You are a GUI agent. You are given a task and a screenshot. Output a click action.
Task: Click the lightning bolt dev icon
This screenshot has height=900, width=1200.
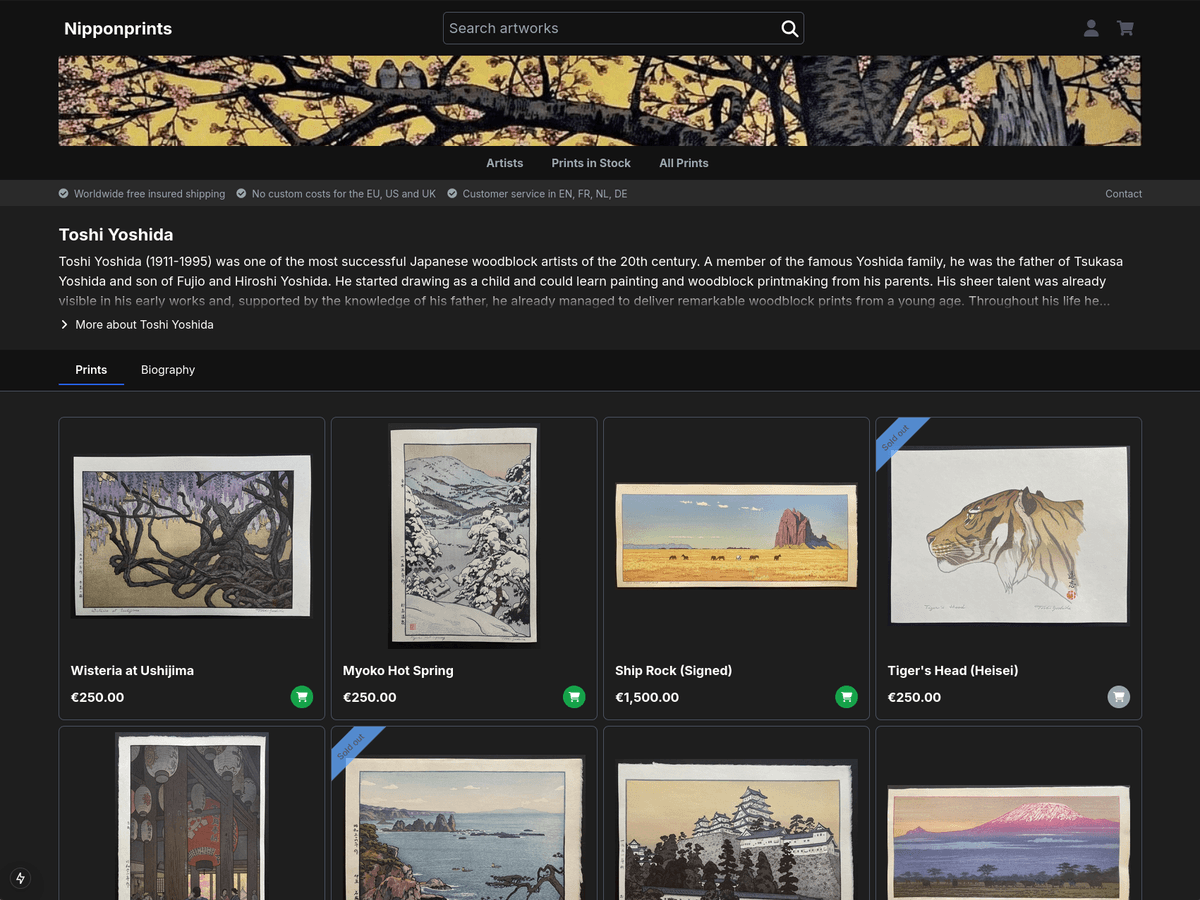coord(20,878)
